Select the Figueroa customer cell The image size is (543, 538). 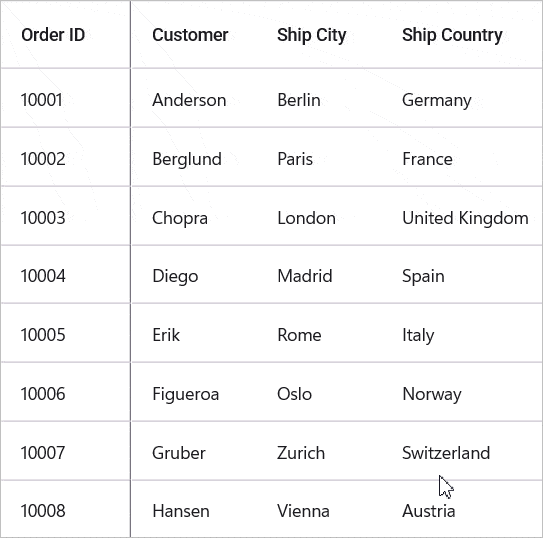pos(194,392)
